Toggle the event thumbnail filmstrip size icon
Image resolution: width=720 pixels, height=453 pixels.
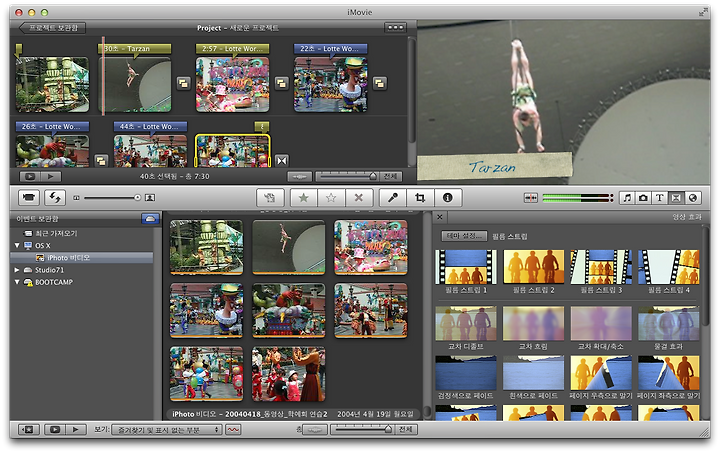click(150, 198)
